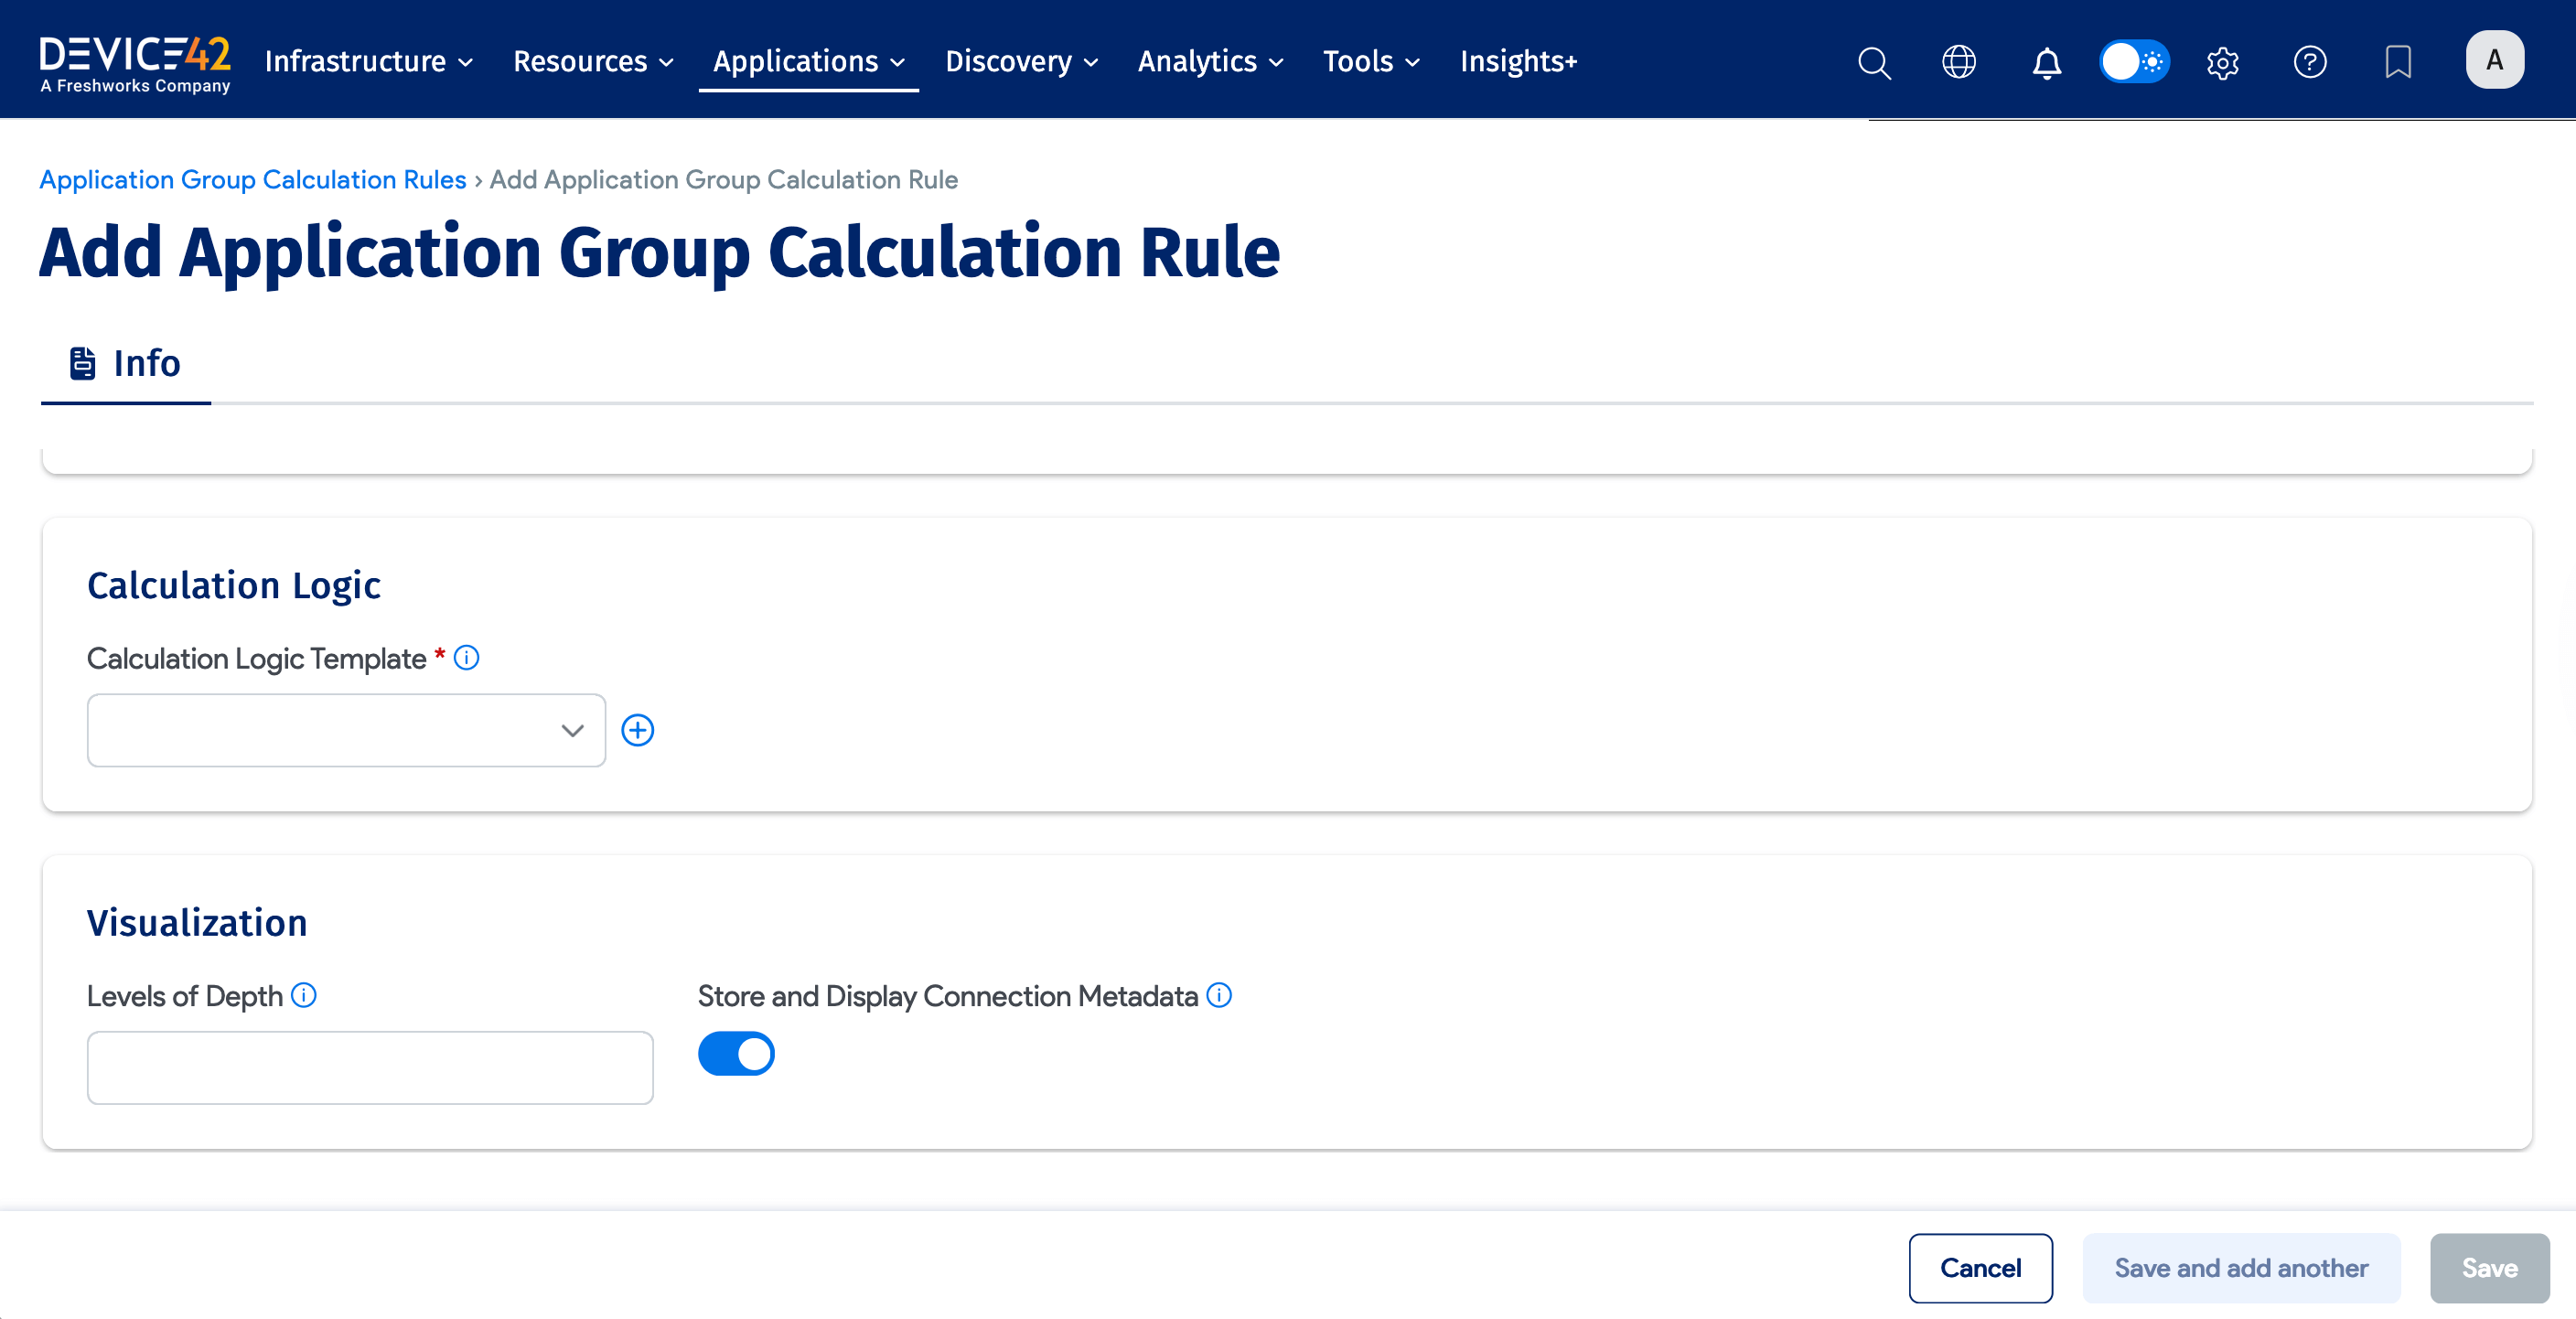Expand the Infrastructure menu
2576x1319 pixels.
tap(368, 62)
